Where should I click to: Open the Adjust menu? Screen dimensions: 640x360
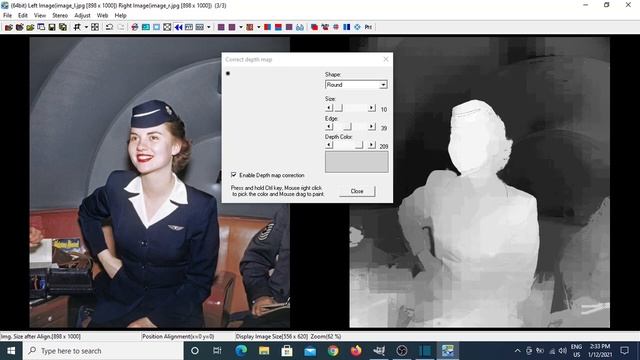(x=82, y=16)
